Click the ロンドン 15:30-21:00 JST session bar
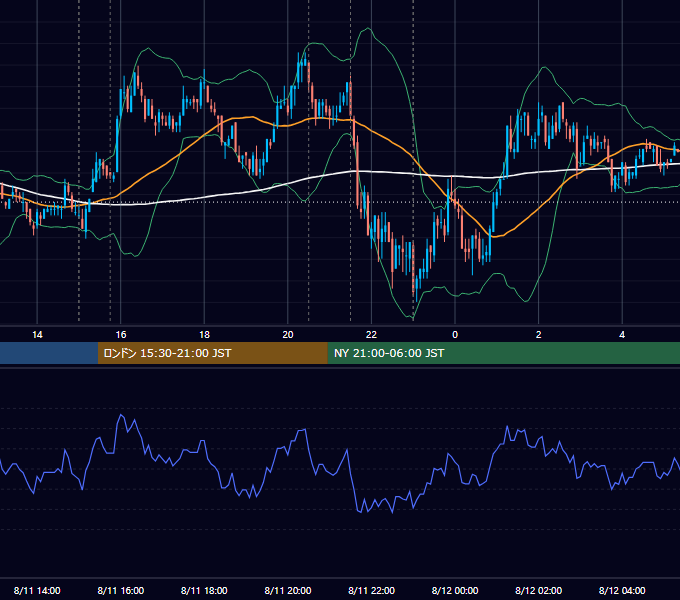 click(212, 353)
